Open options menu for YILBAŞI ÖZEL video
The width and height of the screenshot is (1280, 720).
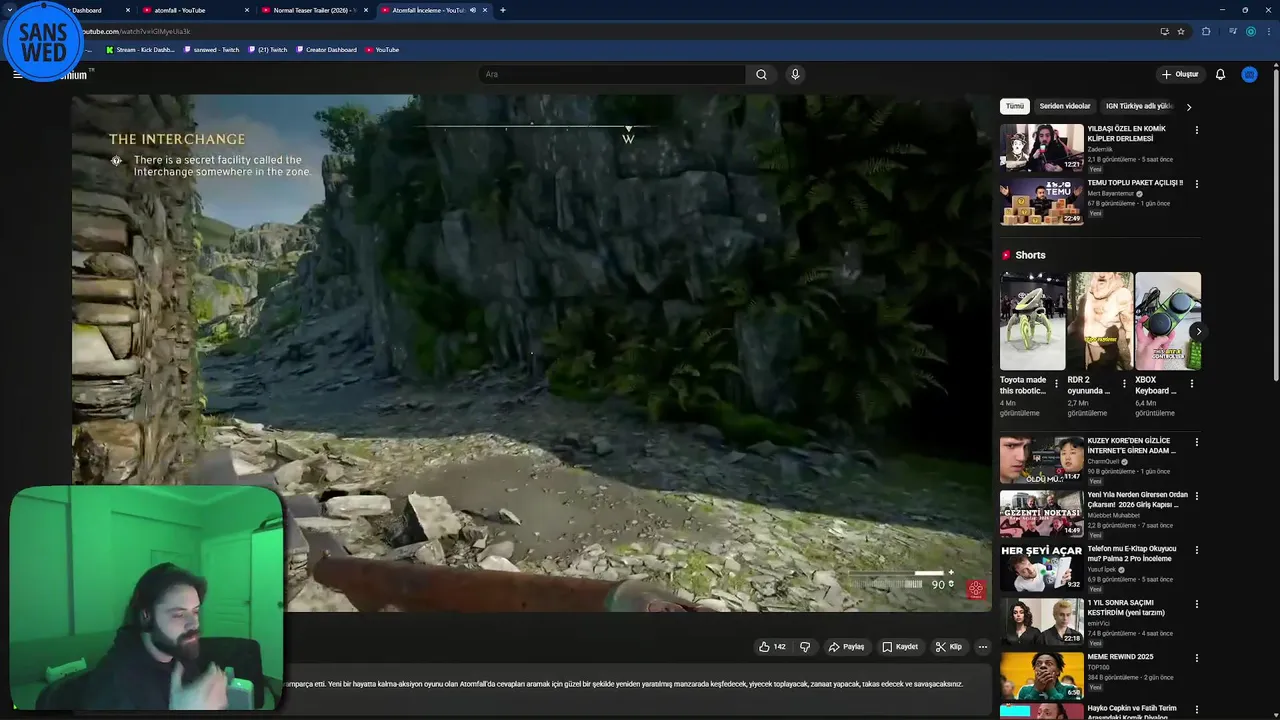1196,130
